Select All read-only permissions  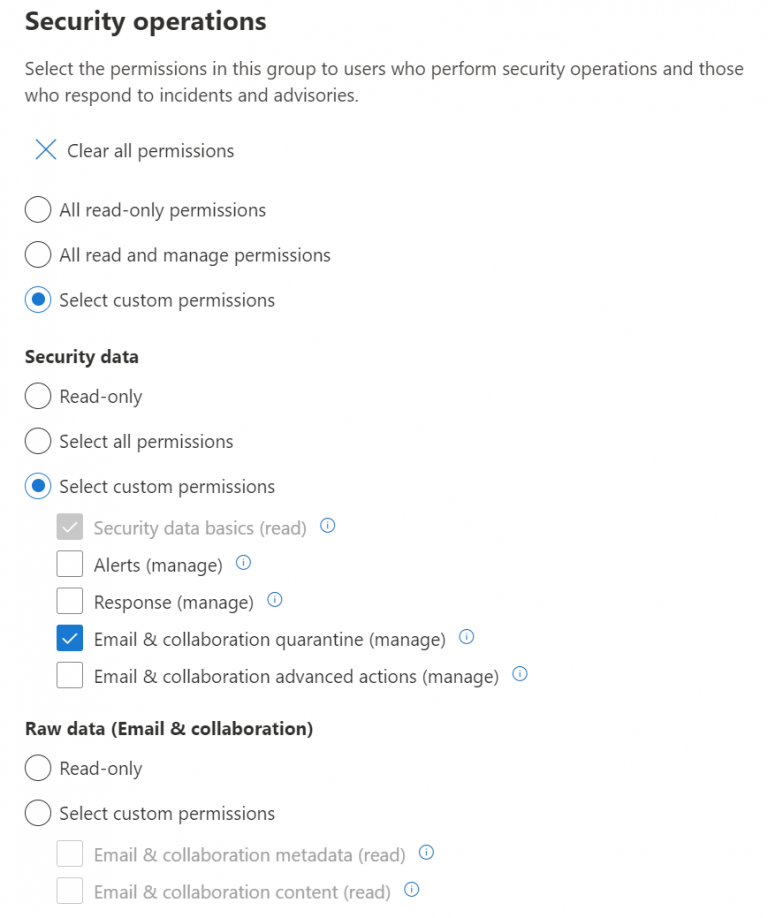[x=37, y=209]
